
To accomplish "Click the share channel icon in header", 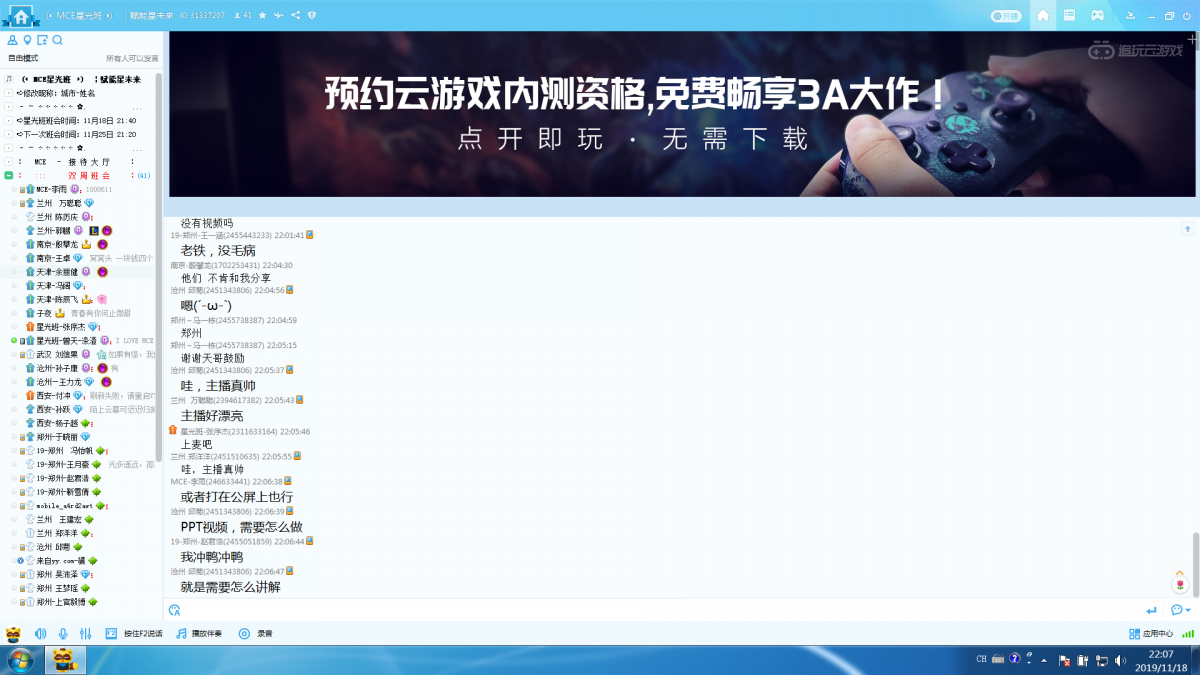I will (x=295, y=16).
